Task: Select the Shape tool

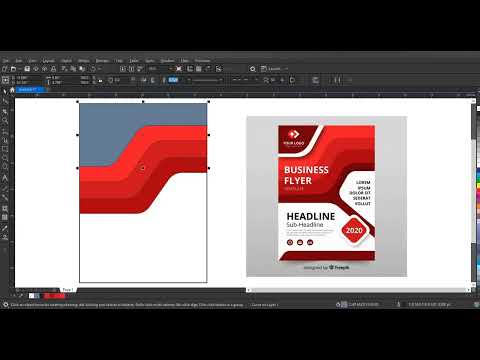Action: (x=5, y=101)
